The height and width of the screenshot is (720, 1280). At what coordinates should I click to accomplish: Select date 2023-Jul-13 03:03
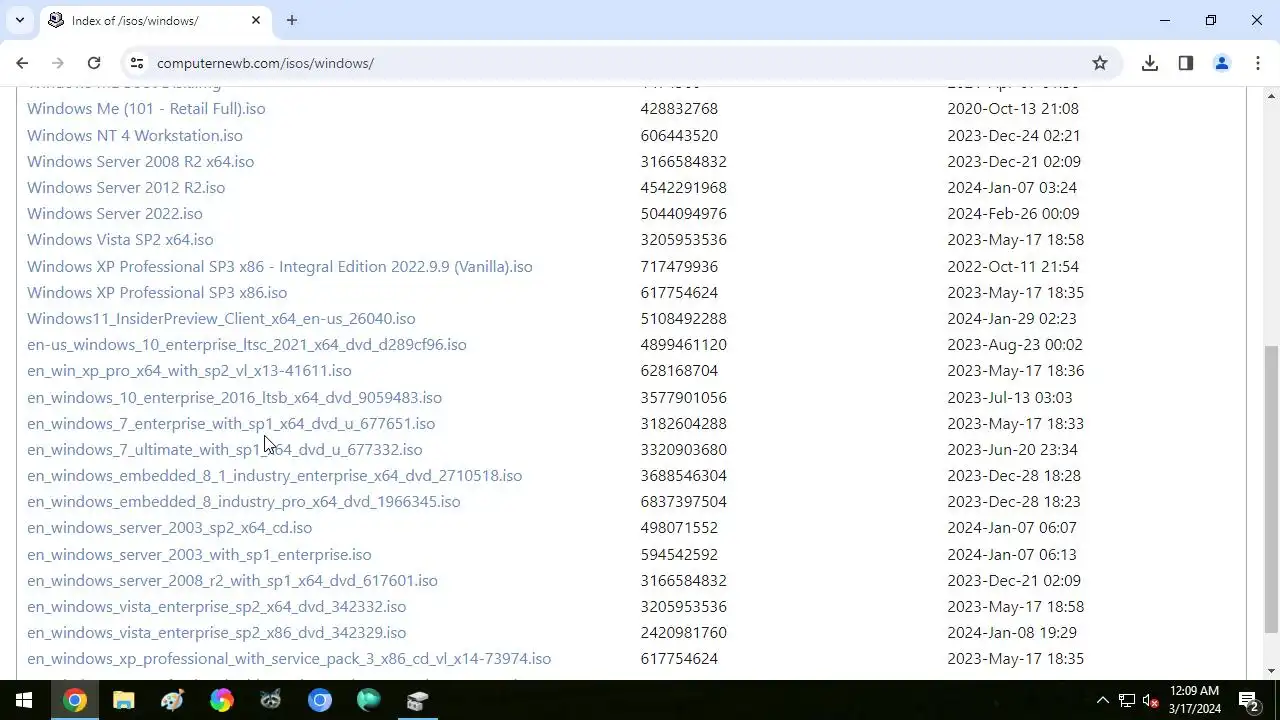click(x=1010, y=397)
